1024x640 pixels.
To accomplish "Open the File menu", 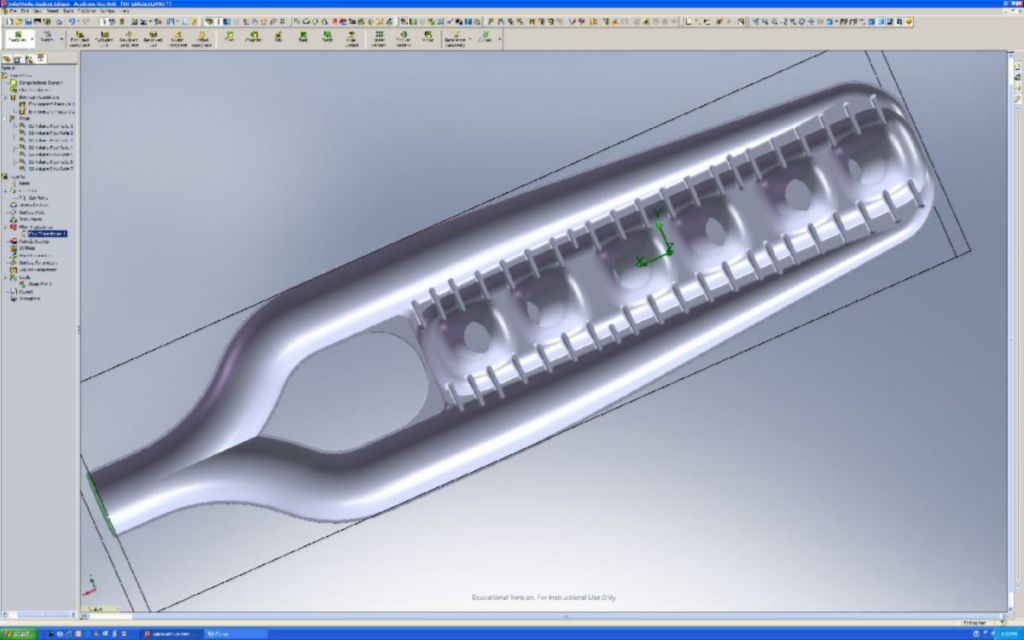I will click(x=11, y=11).
